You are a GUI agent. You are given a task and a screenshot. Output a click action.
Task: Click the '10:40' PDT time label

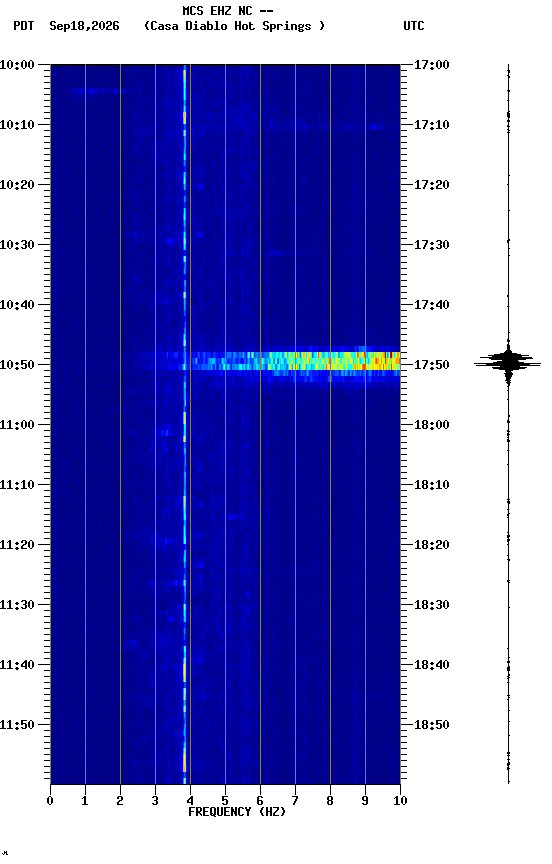[x=17, y=305]
